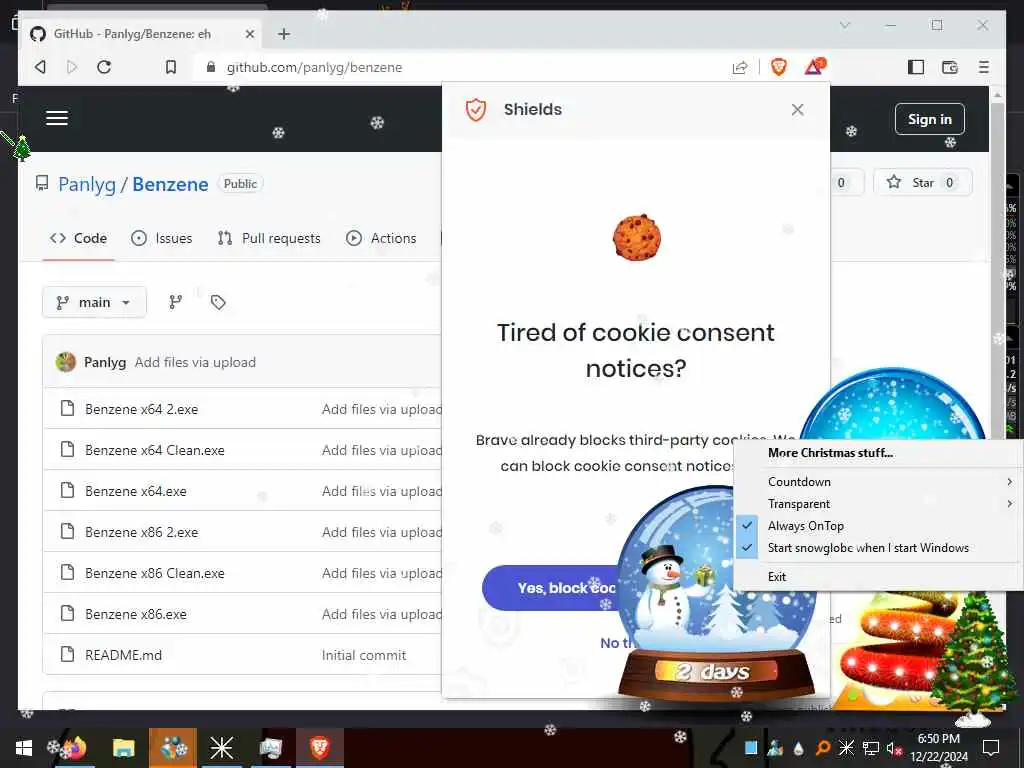Switch to the Code tab
Screen dimensions: 1024x768
click(x=78, y=238)
